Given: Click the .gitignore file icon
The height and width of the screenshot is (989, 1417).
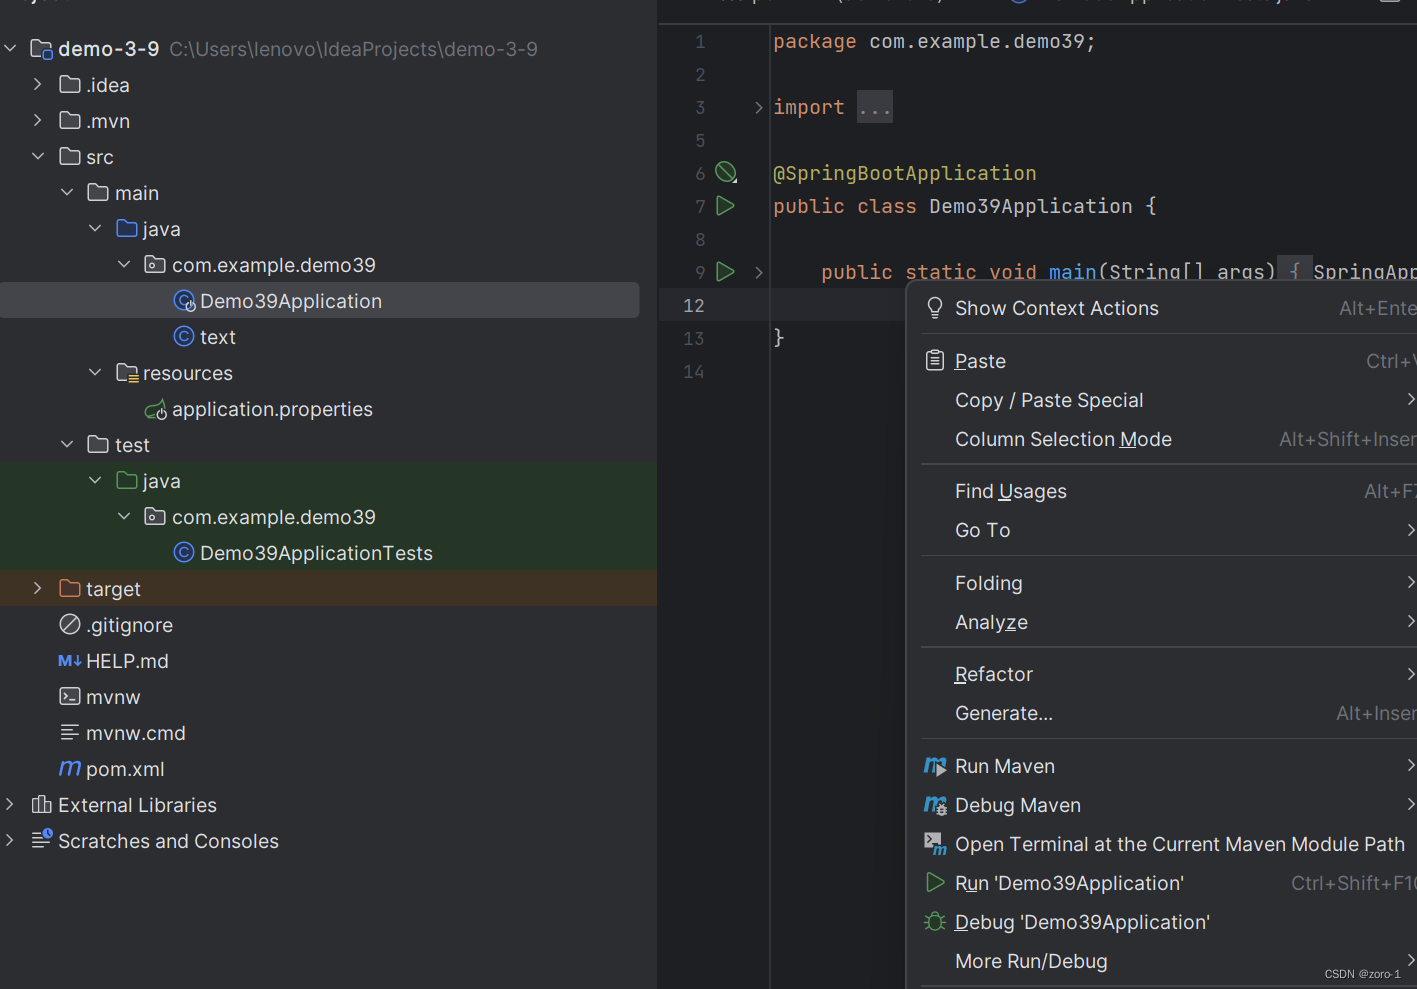Looking at the screenshot, I should click(70, 625).
